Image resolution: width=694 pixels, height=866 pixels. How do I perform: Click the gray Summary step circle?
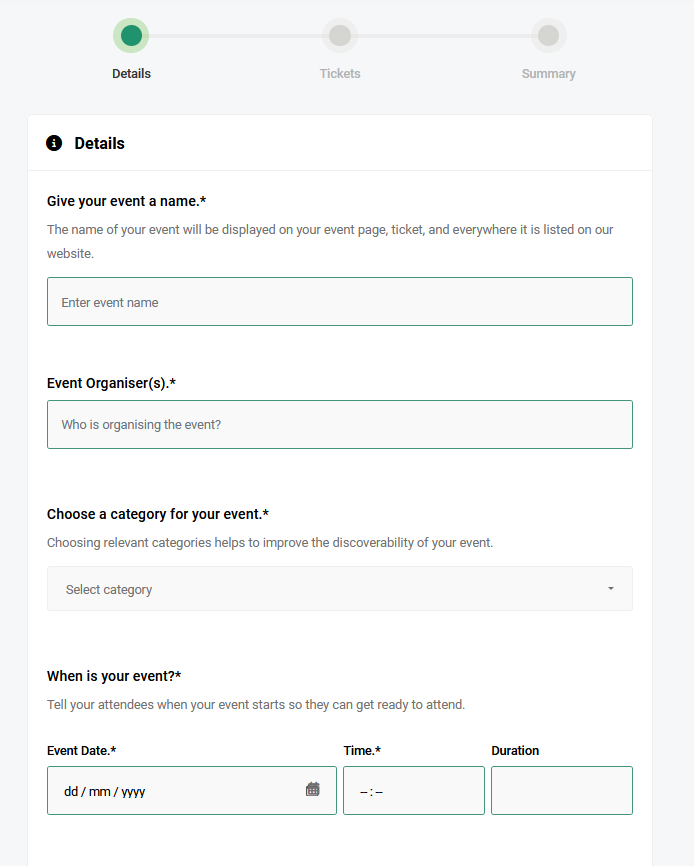(x=548, y=34)
